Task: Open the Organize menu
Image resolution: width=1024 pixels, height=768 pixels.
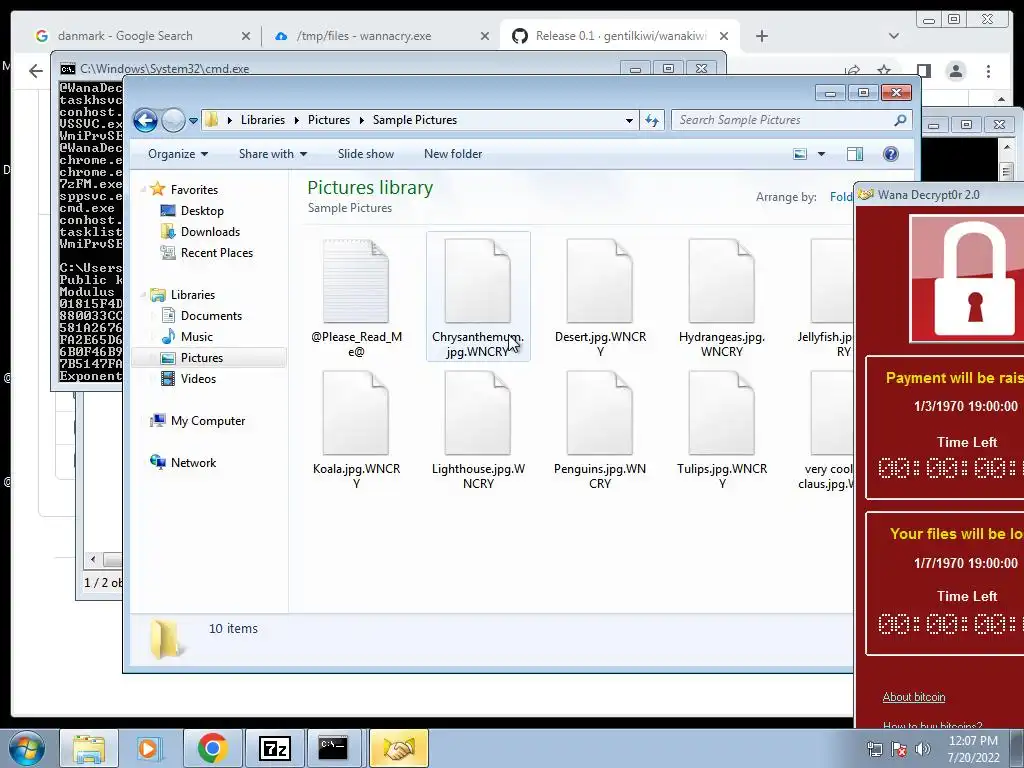Action: point(178,154)
